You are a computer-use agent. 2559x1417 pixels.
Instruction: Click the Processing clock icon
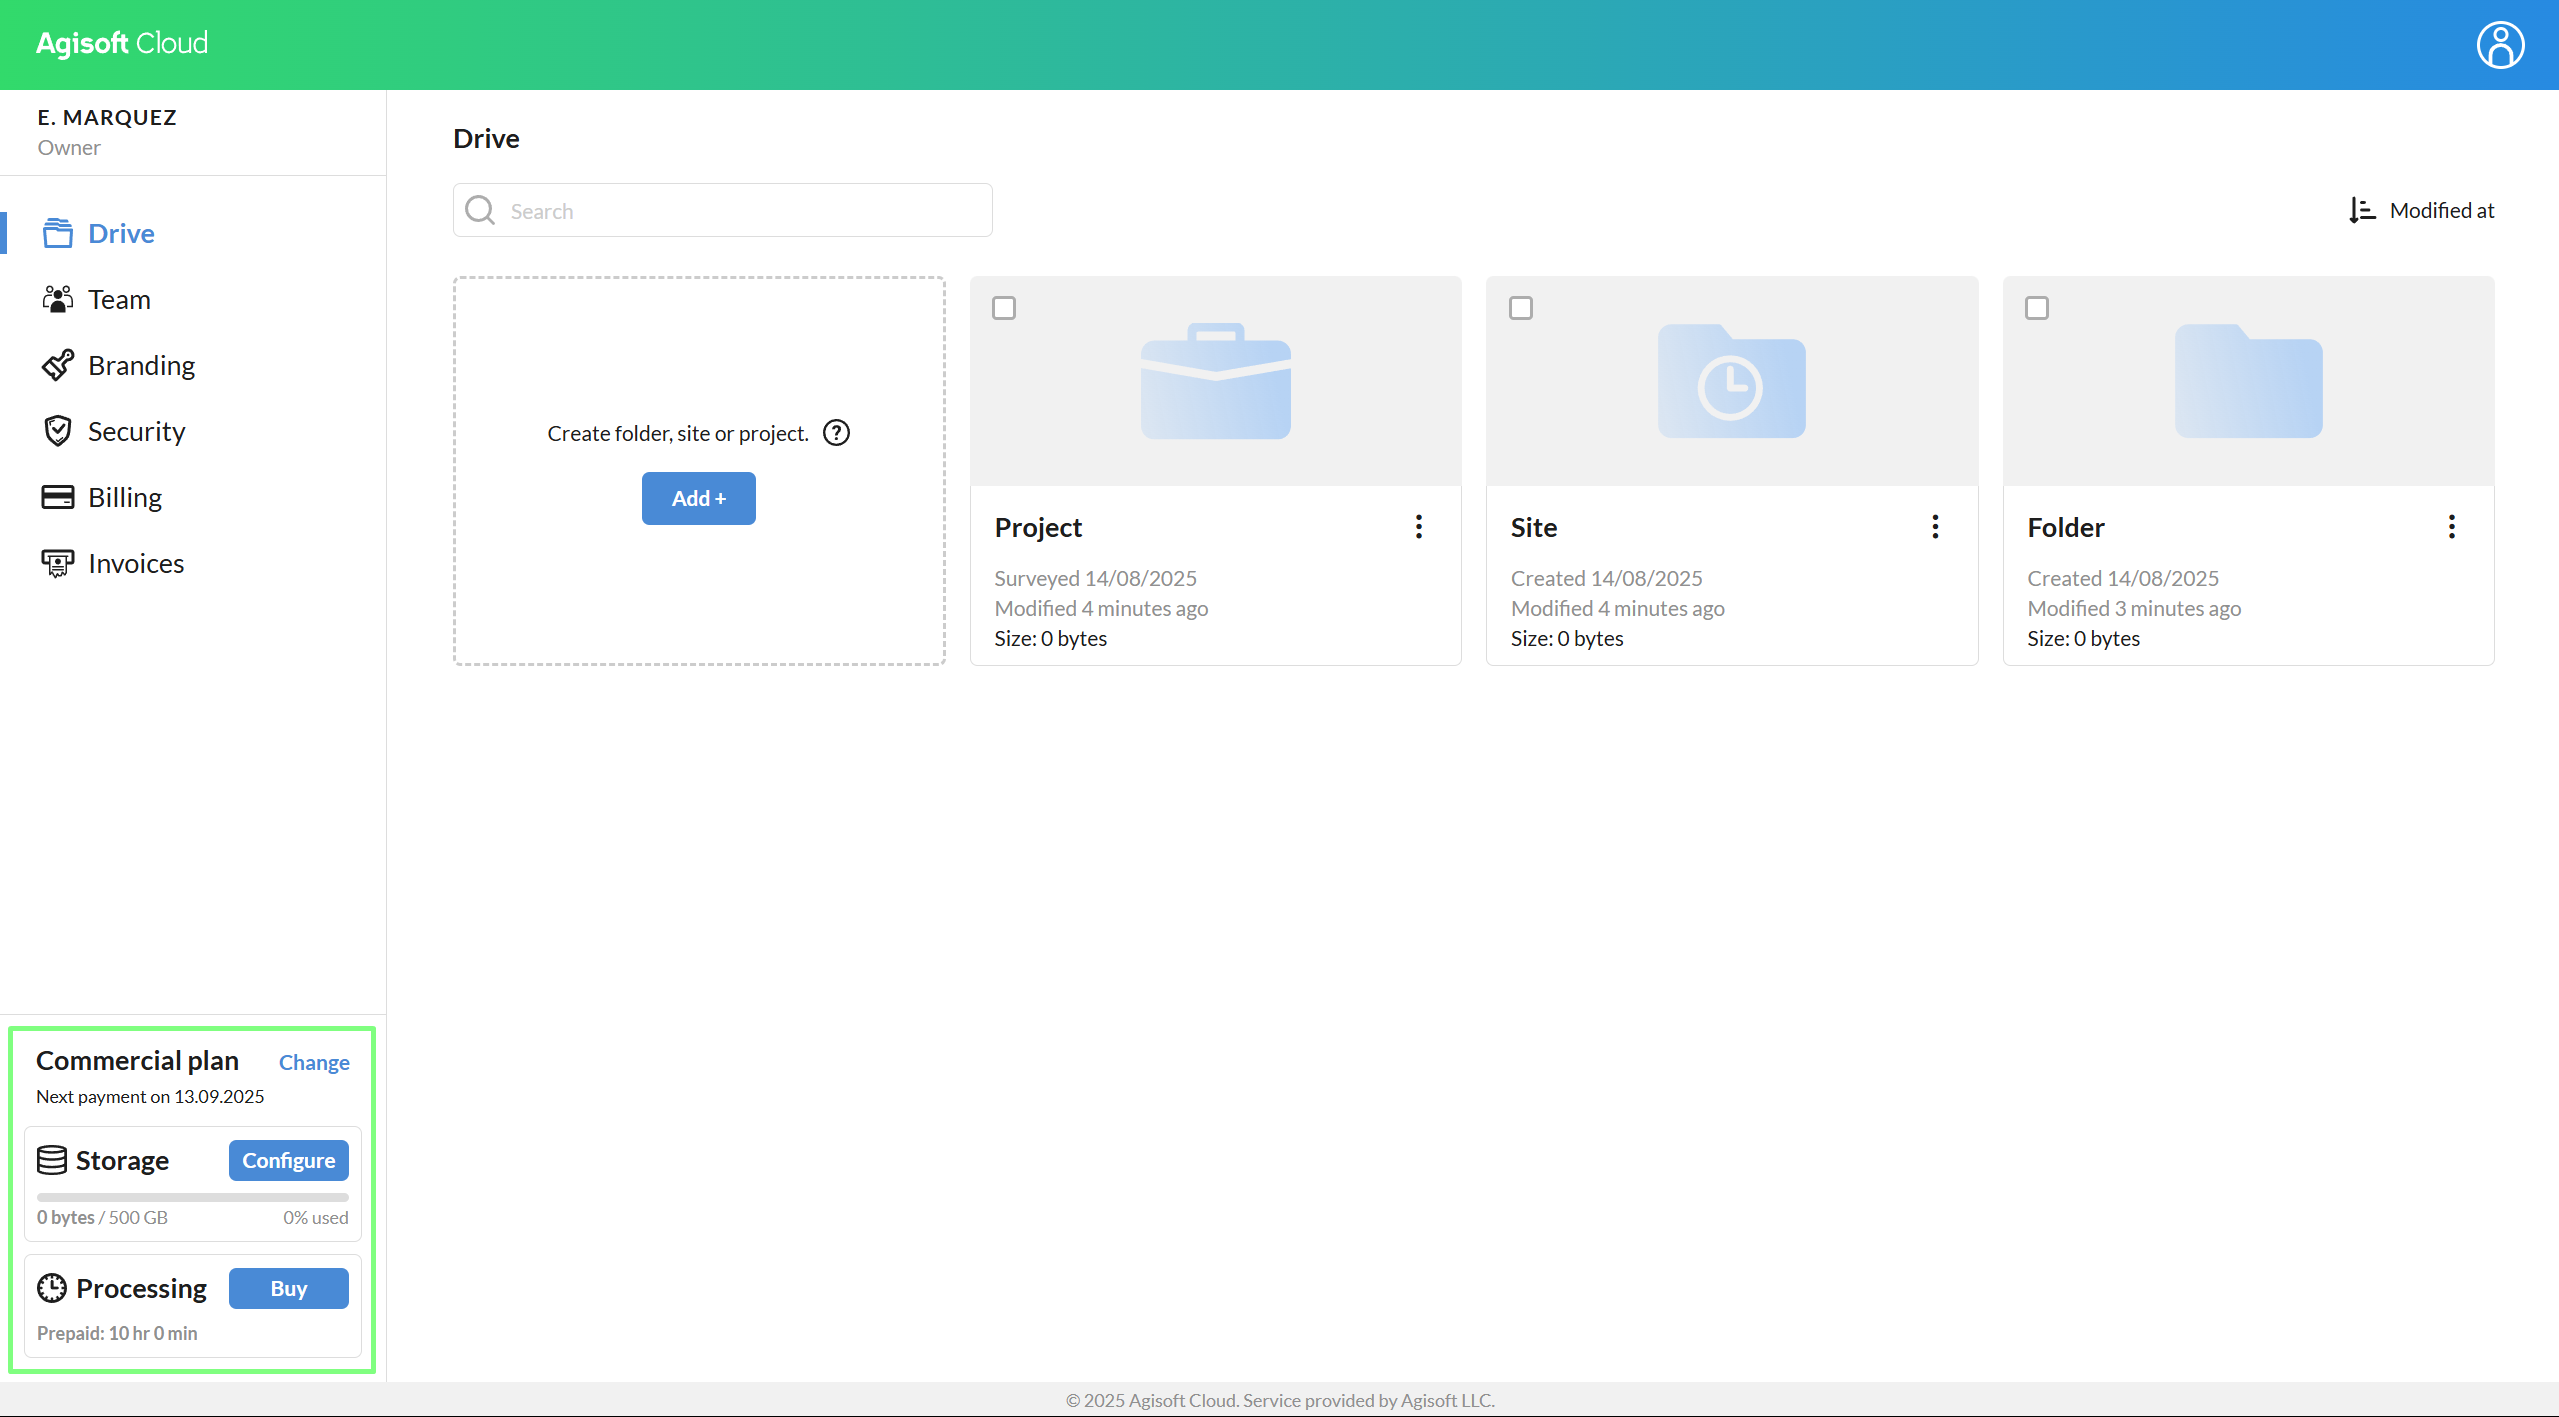point(52,1288)
